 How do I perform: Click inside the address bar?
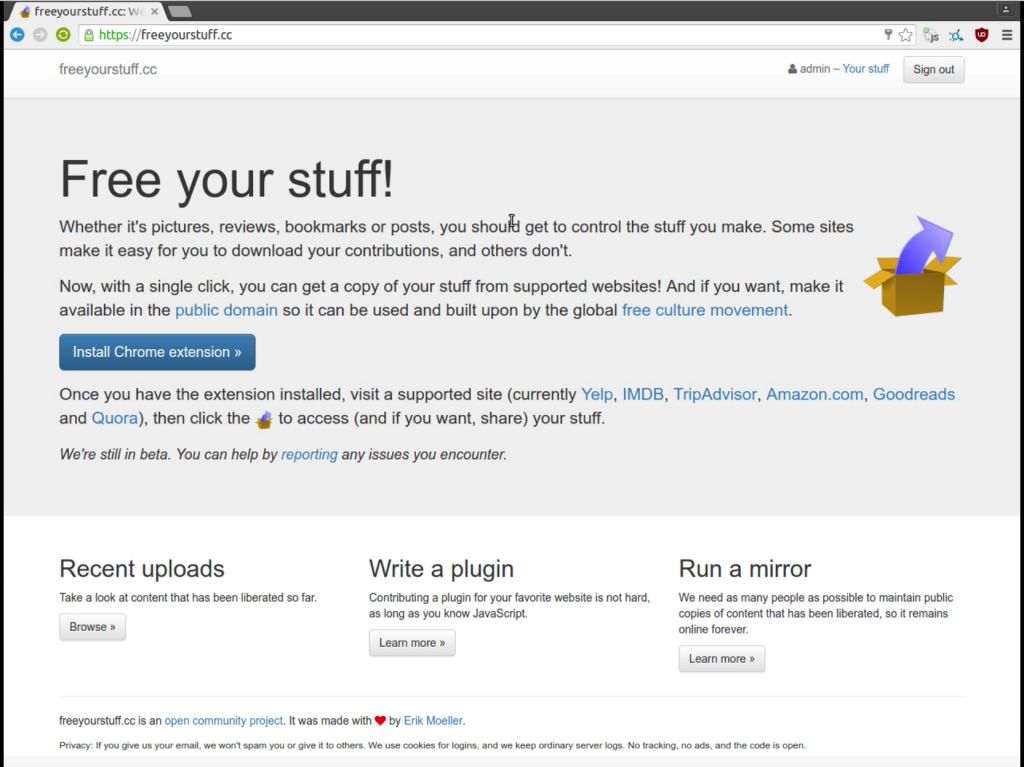pos(400,34)
